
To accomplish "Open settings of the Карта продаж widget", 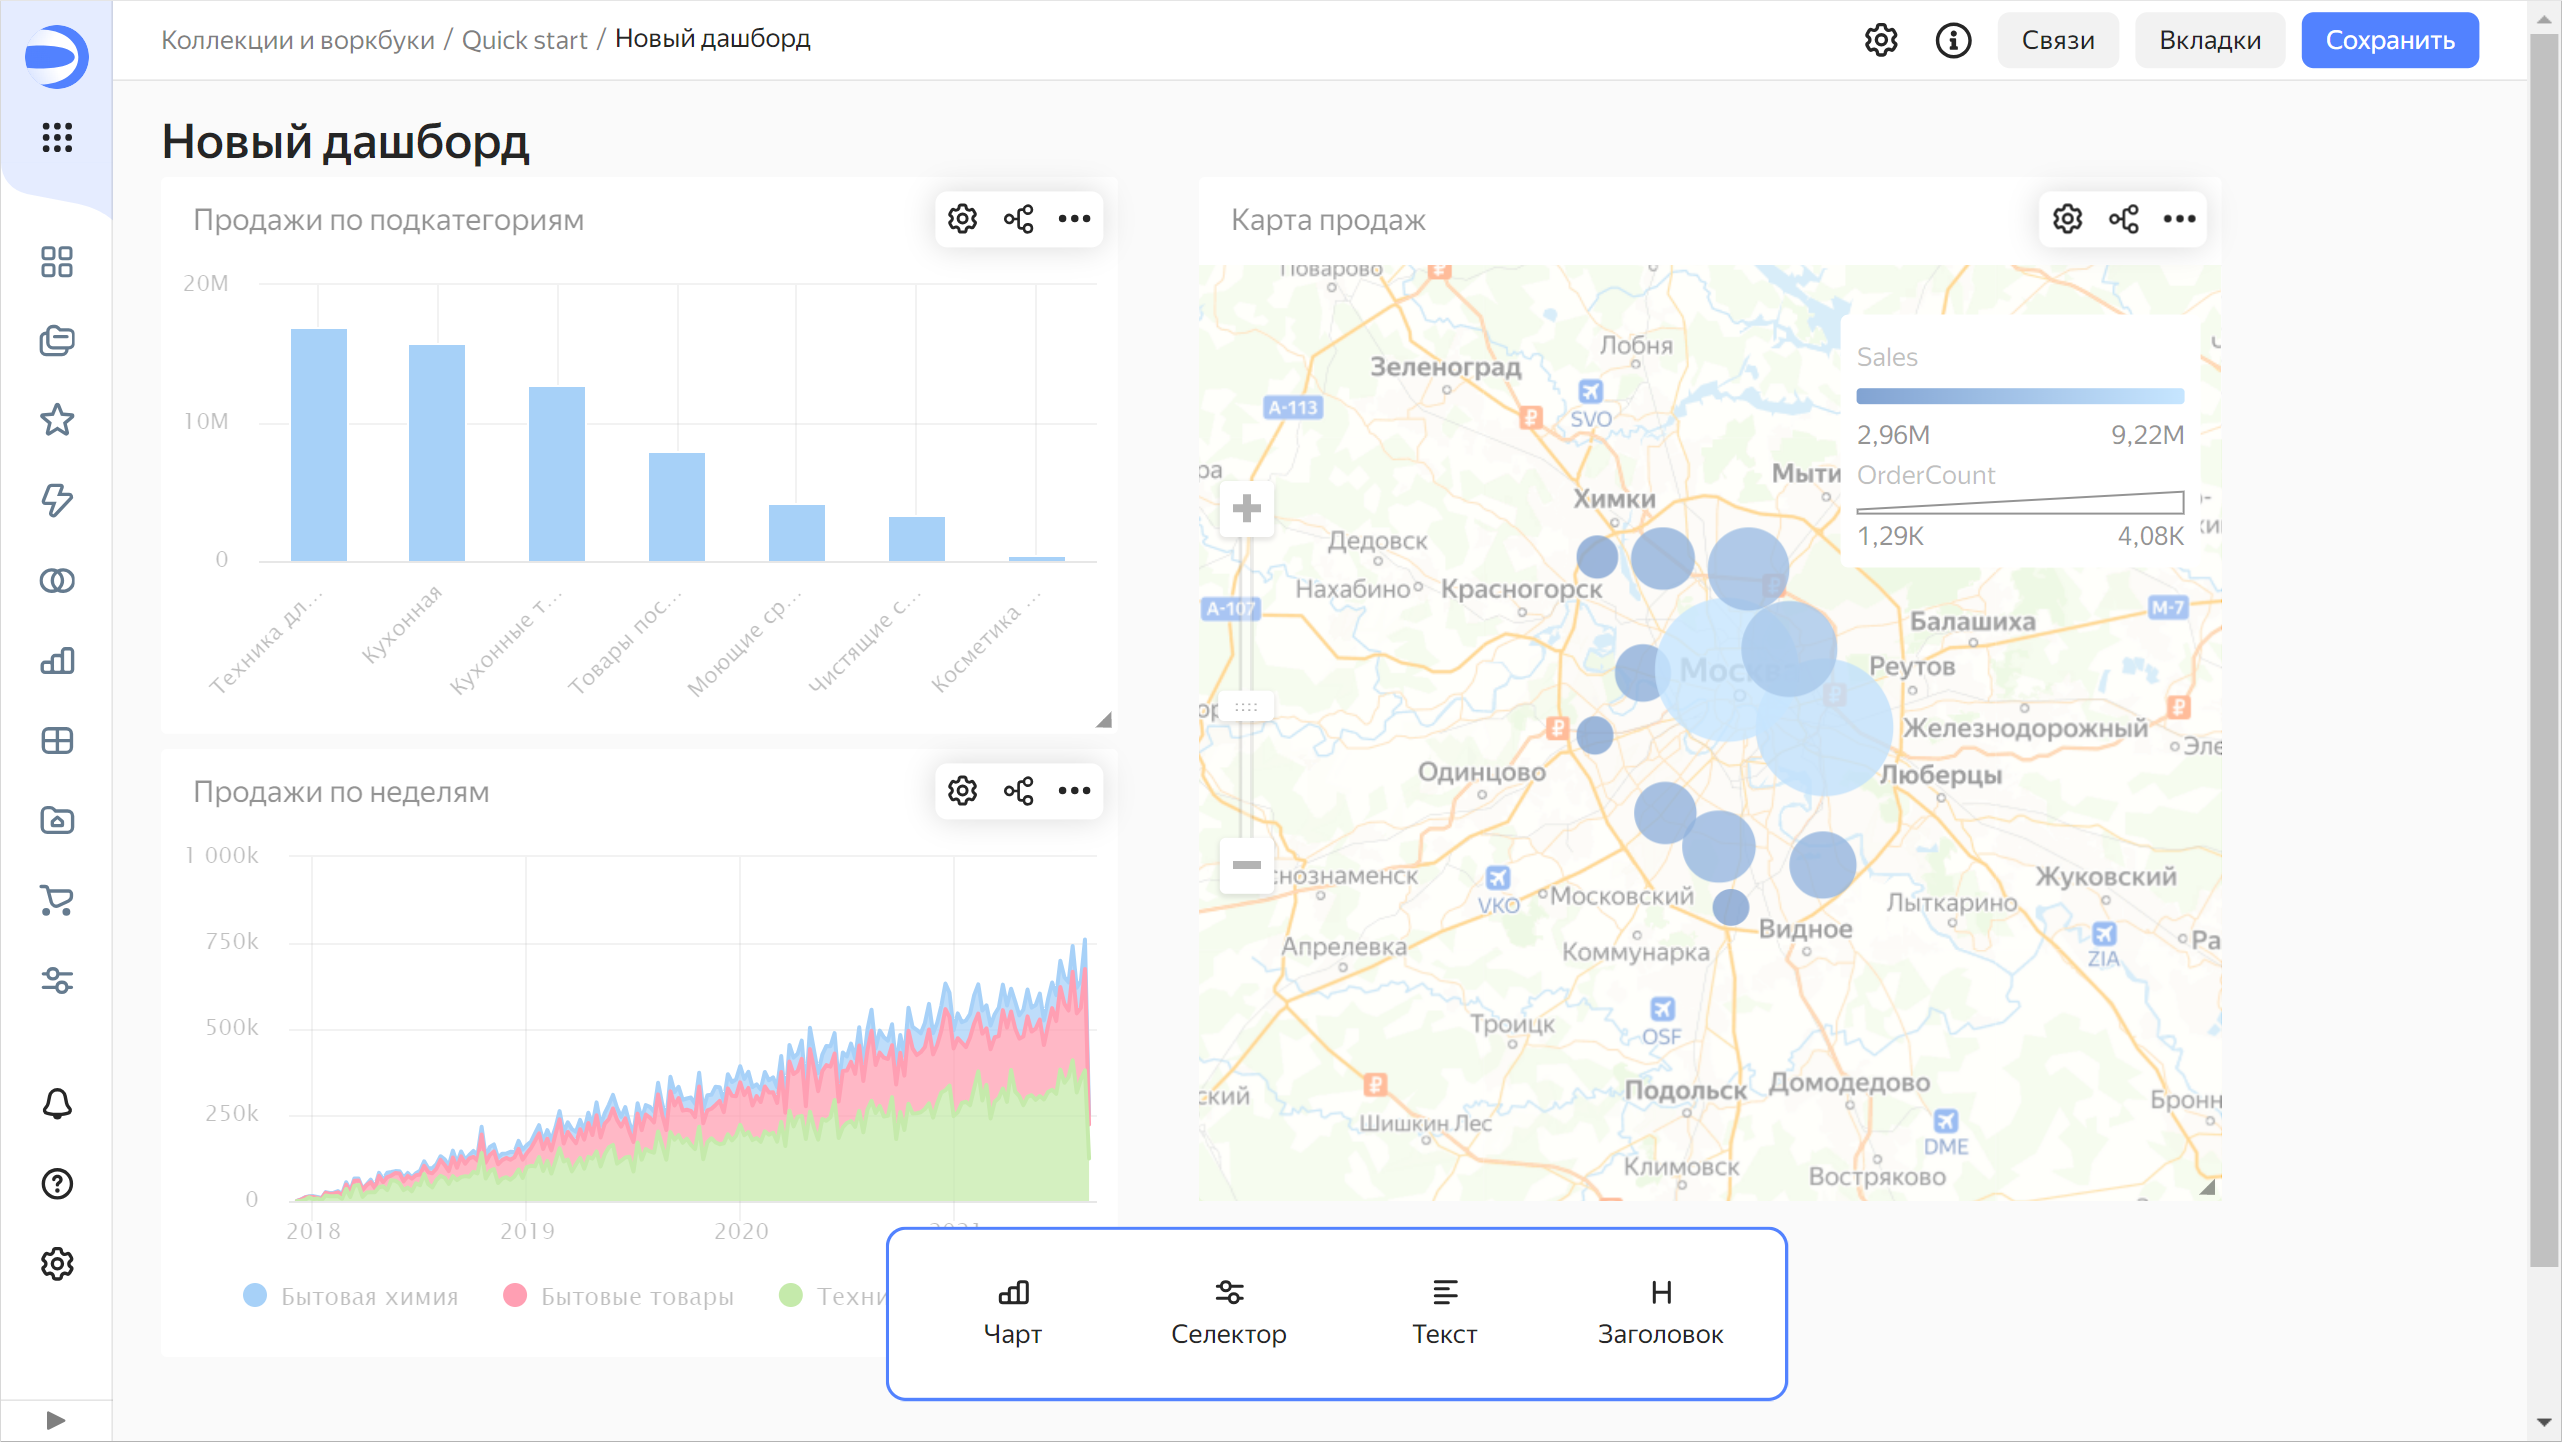I will coord(2066,218).
